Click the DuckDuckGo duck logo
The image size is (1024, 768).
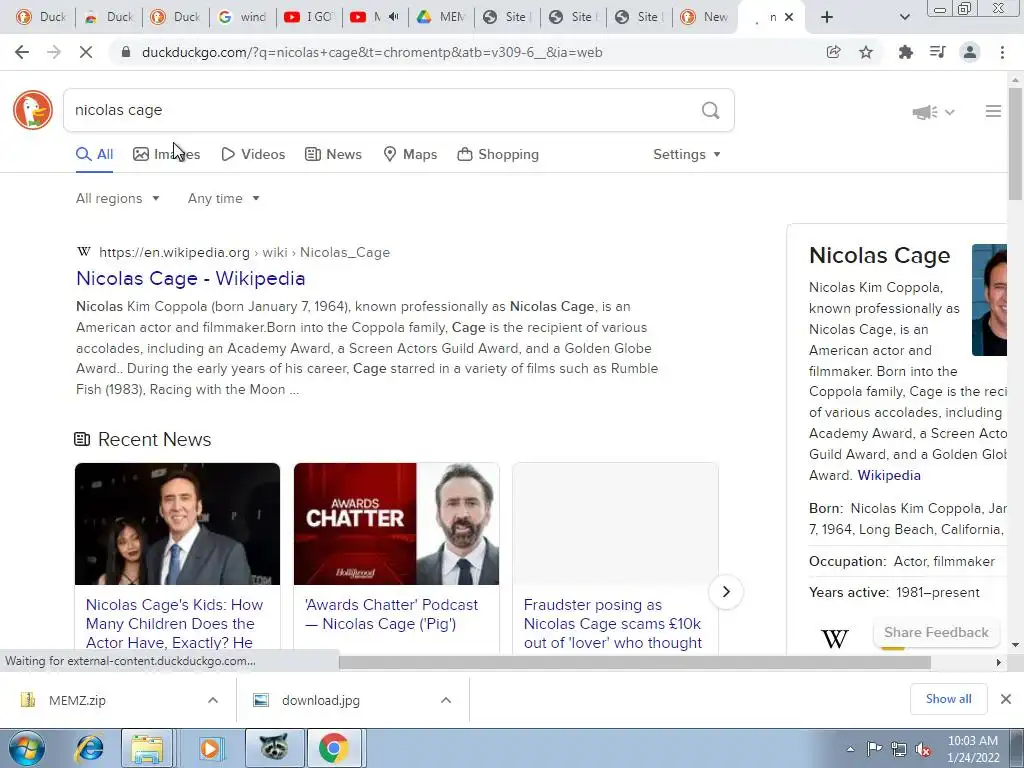click(x=33, y=110)
